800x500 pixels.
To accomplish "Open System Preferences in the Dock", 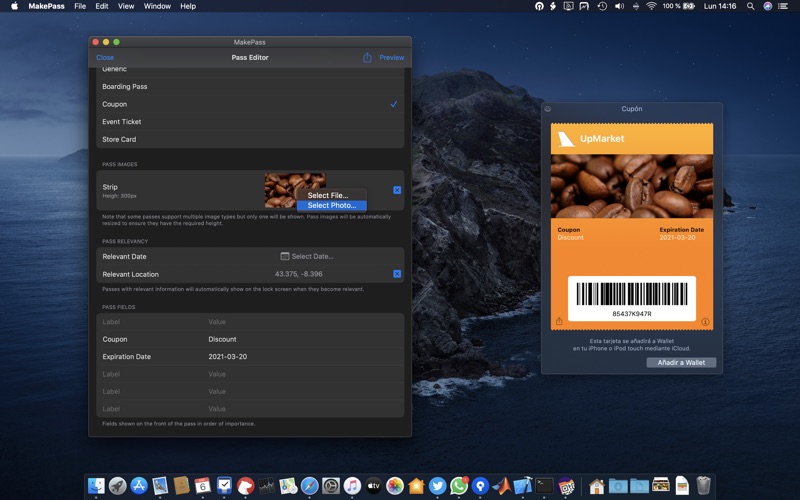I will pos(331,486).
